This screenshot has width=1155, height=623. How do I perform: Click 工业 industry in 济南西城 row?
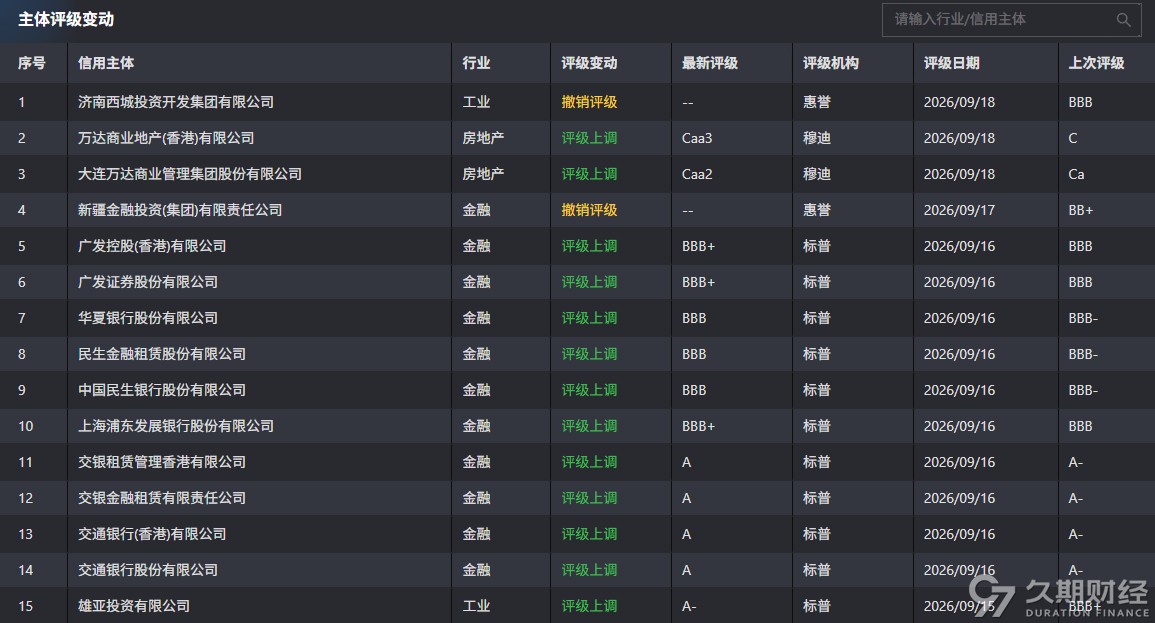coord(477,102)
